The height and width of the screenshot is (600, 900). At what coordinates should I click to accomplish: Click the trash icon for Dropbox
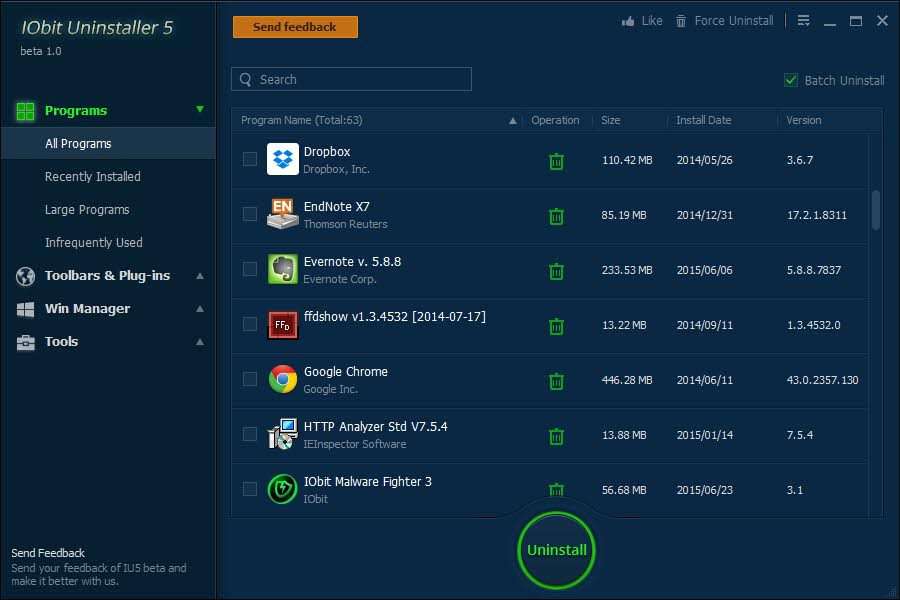556,161
